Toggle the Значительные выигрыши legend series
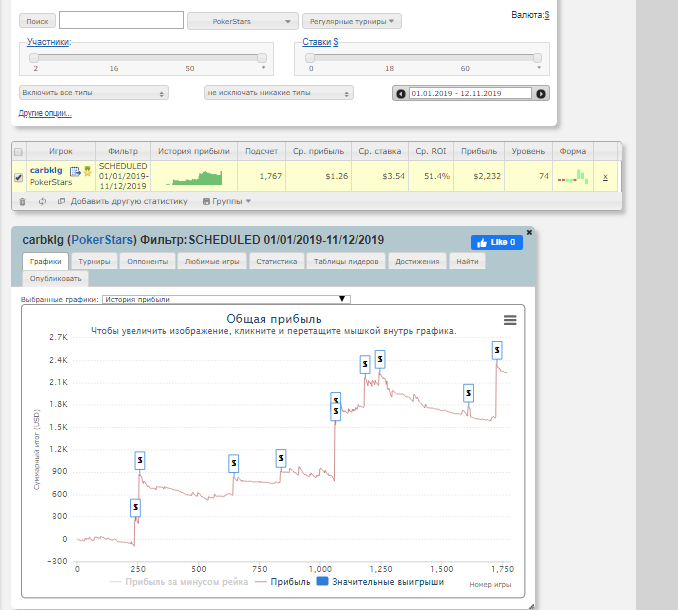This screenshot has width=678, height=610. [381, 582]
